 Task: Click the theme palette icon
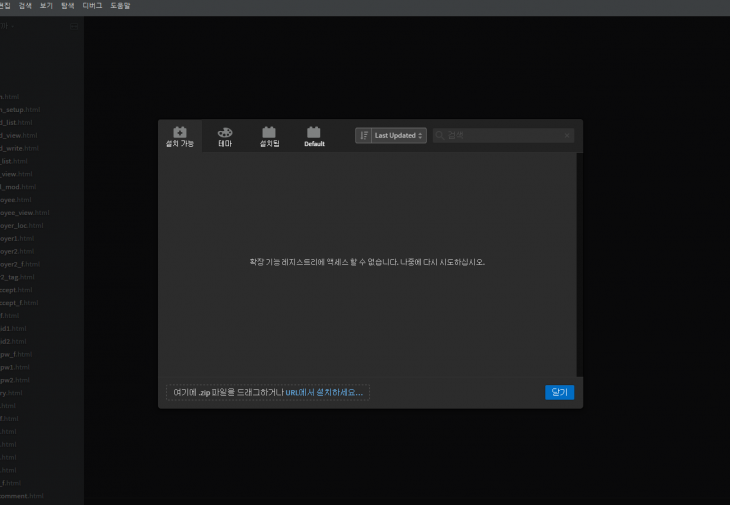225,131
